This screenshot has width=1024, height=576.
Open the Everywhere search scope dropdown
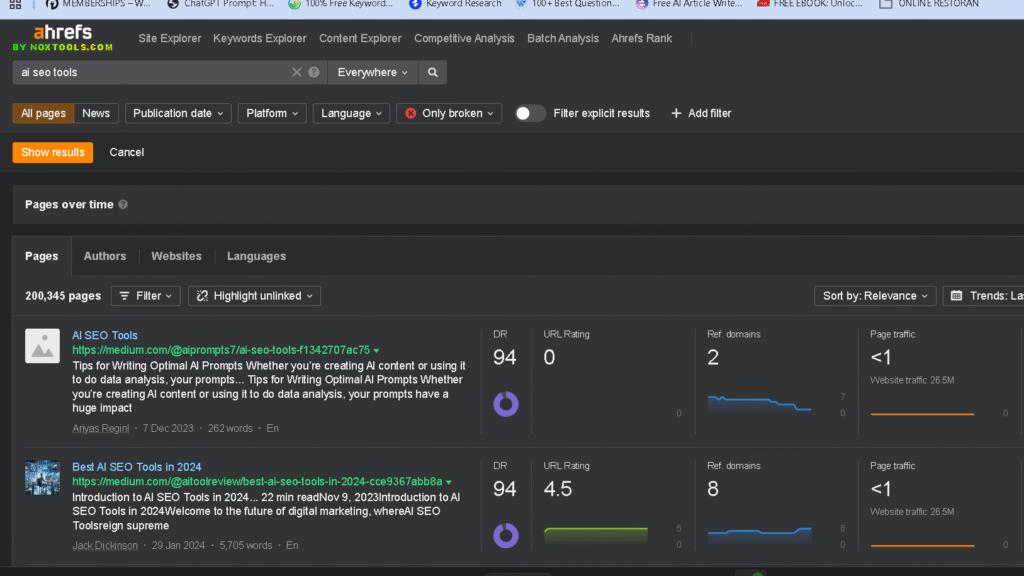pos(371,72)
